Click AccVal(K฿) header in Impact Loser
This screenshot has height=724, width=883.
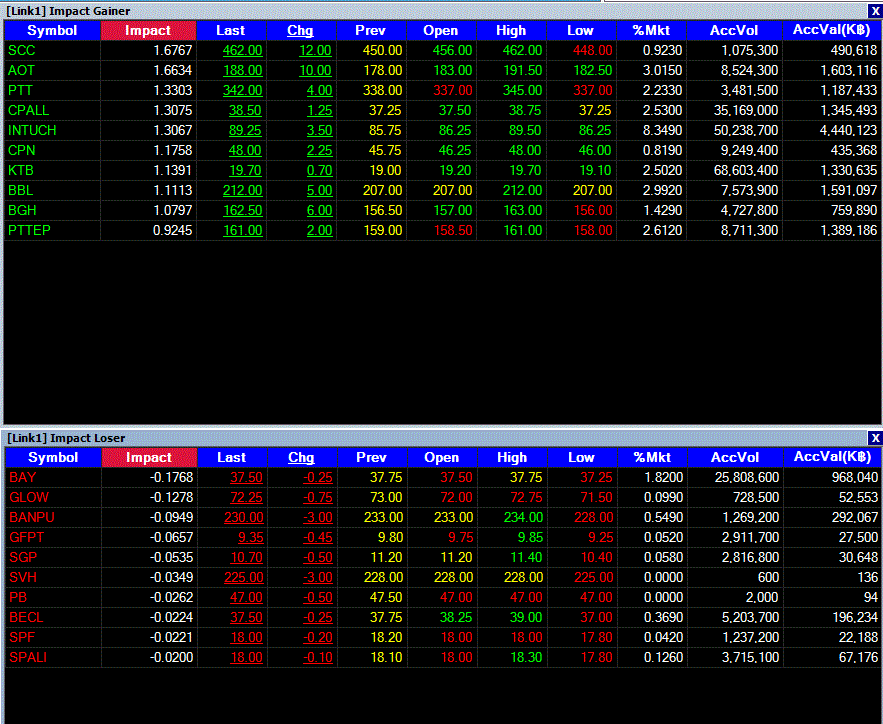coord(833,457)
